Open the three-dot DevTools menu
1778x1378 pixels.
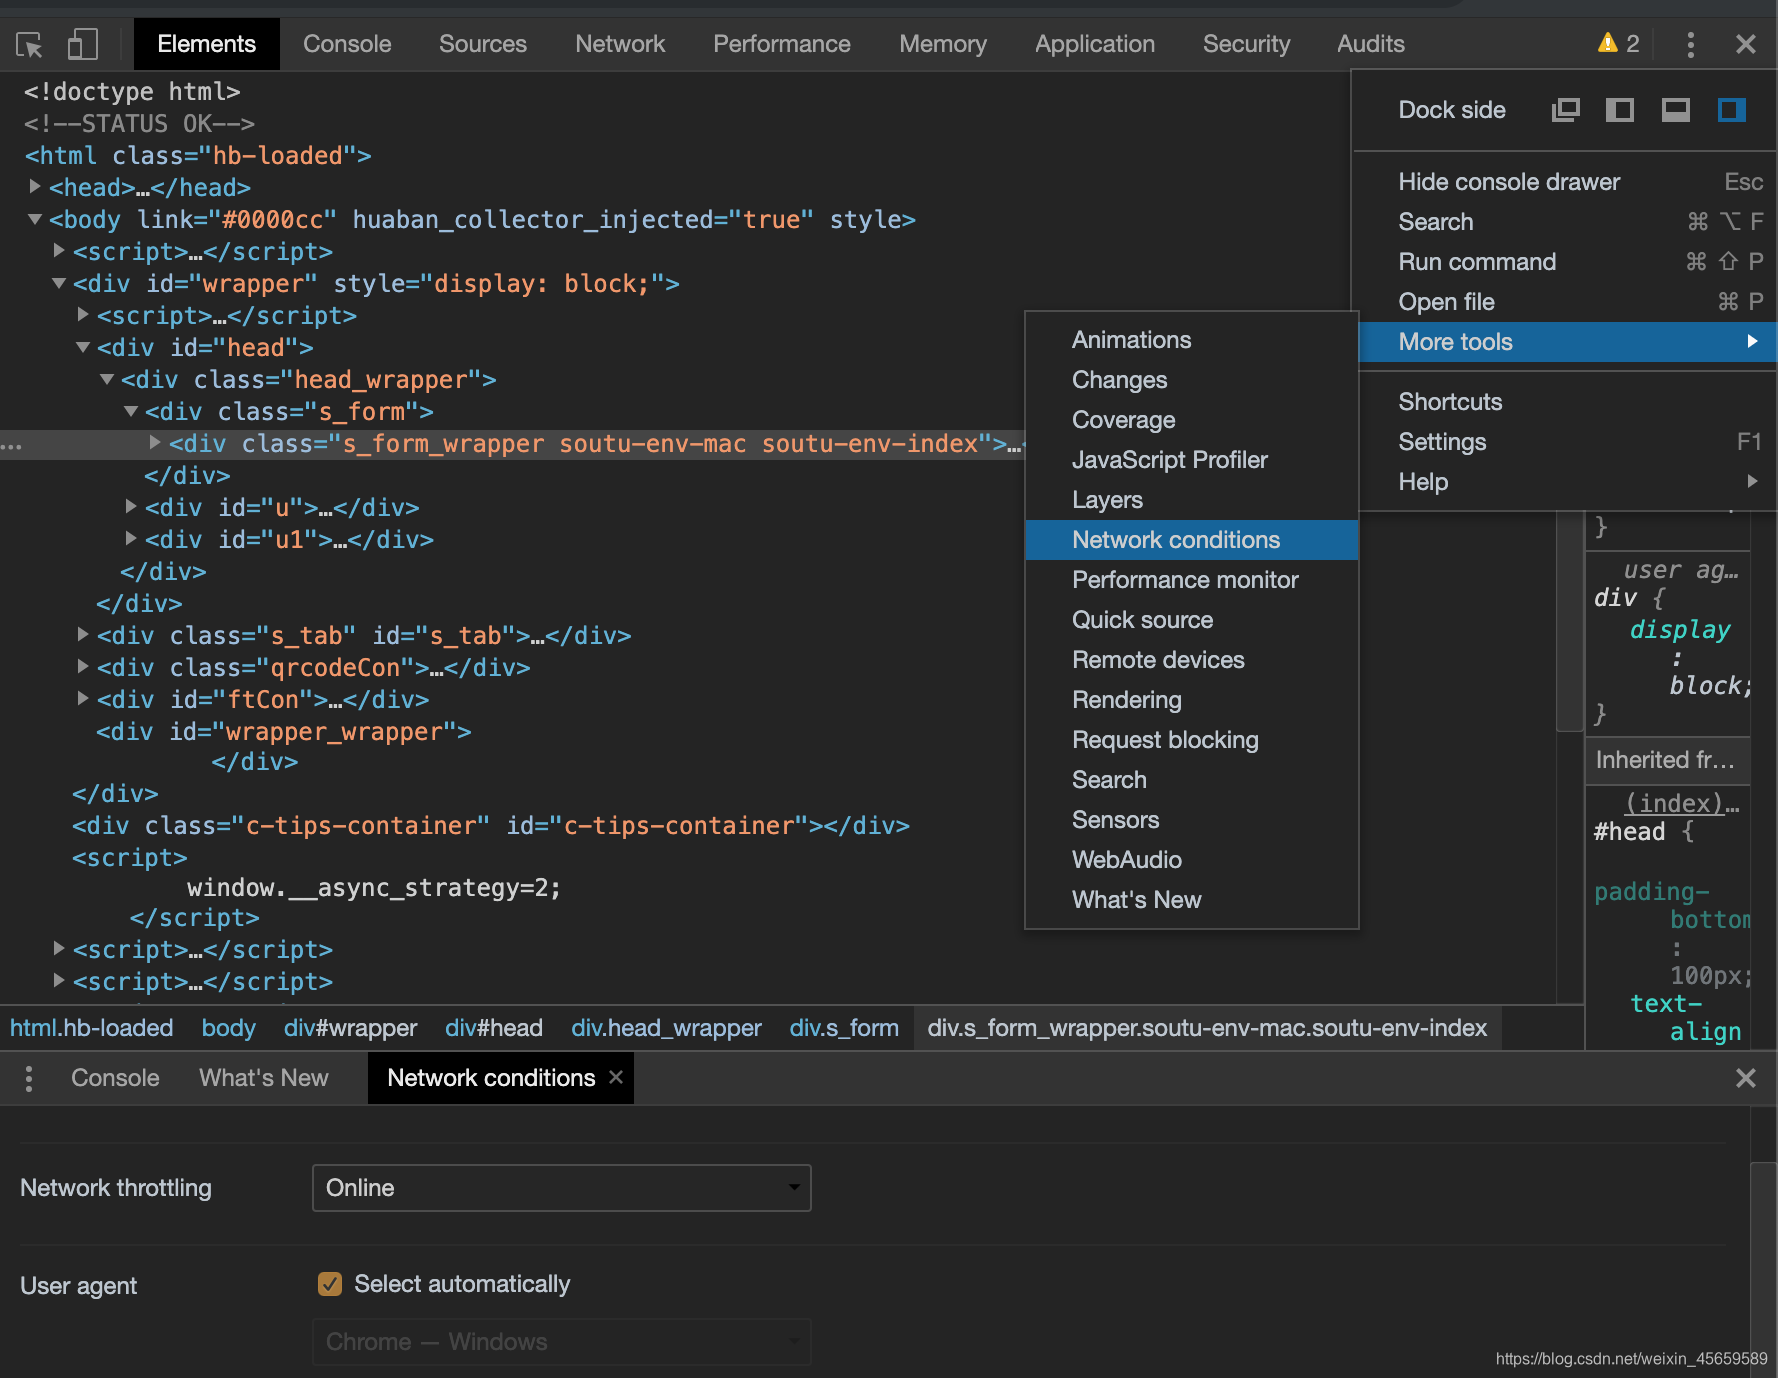coord(1690,44)
